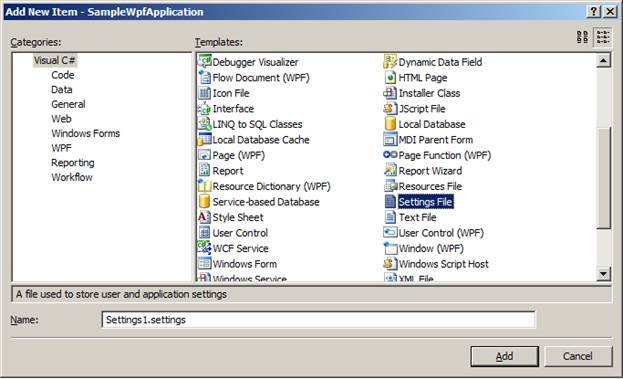
Task: Click the Cancel button
Action: click(x=578, y=356)
